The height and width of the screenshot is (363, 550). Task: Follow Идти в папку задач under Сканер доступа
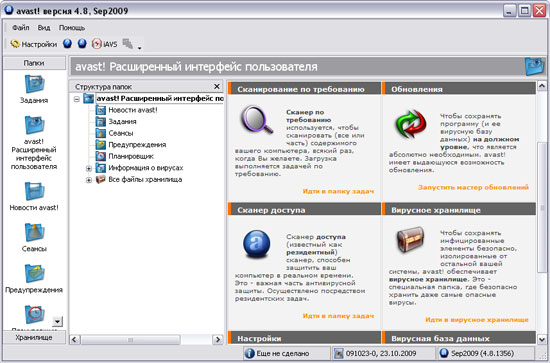click(x=338, y=316)
